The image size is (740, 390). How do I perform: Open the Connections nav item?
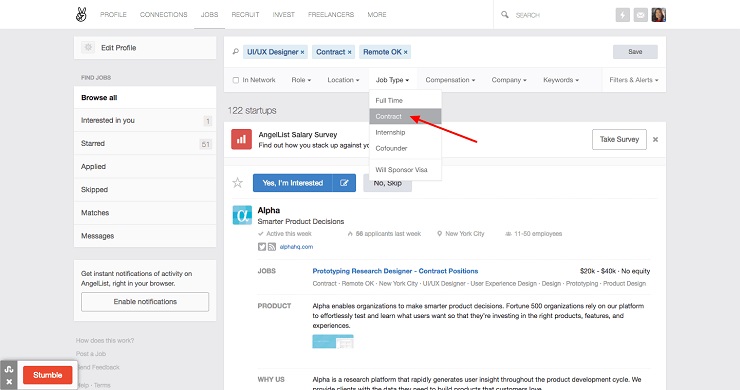[x=163, y=15]
